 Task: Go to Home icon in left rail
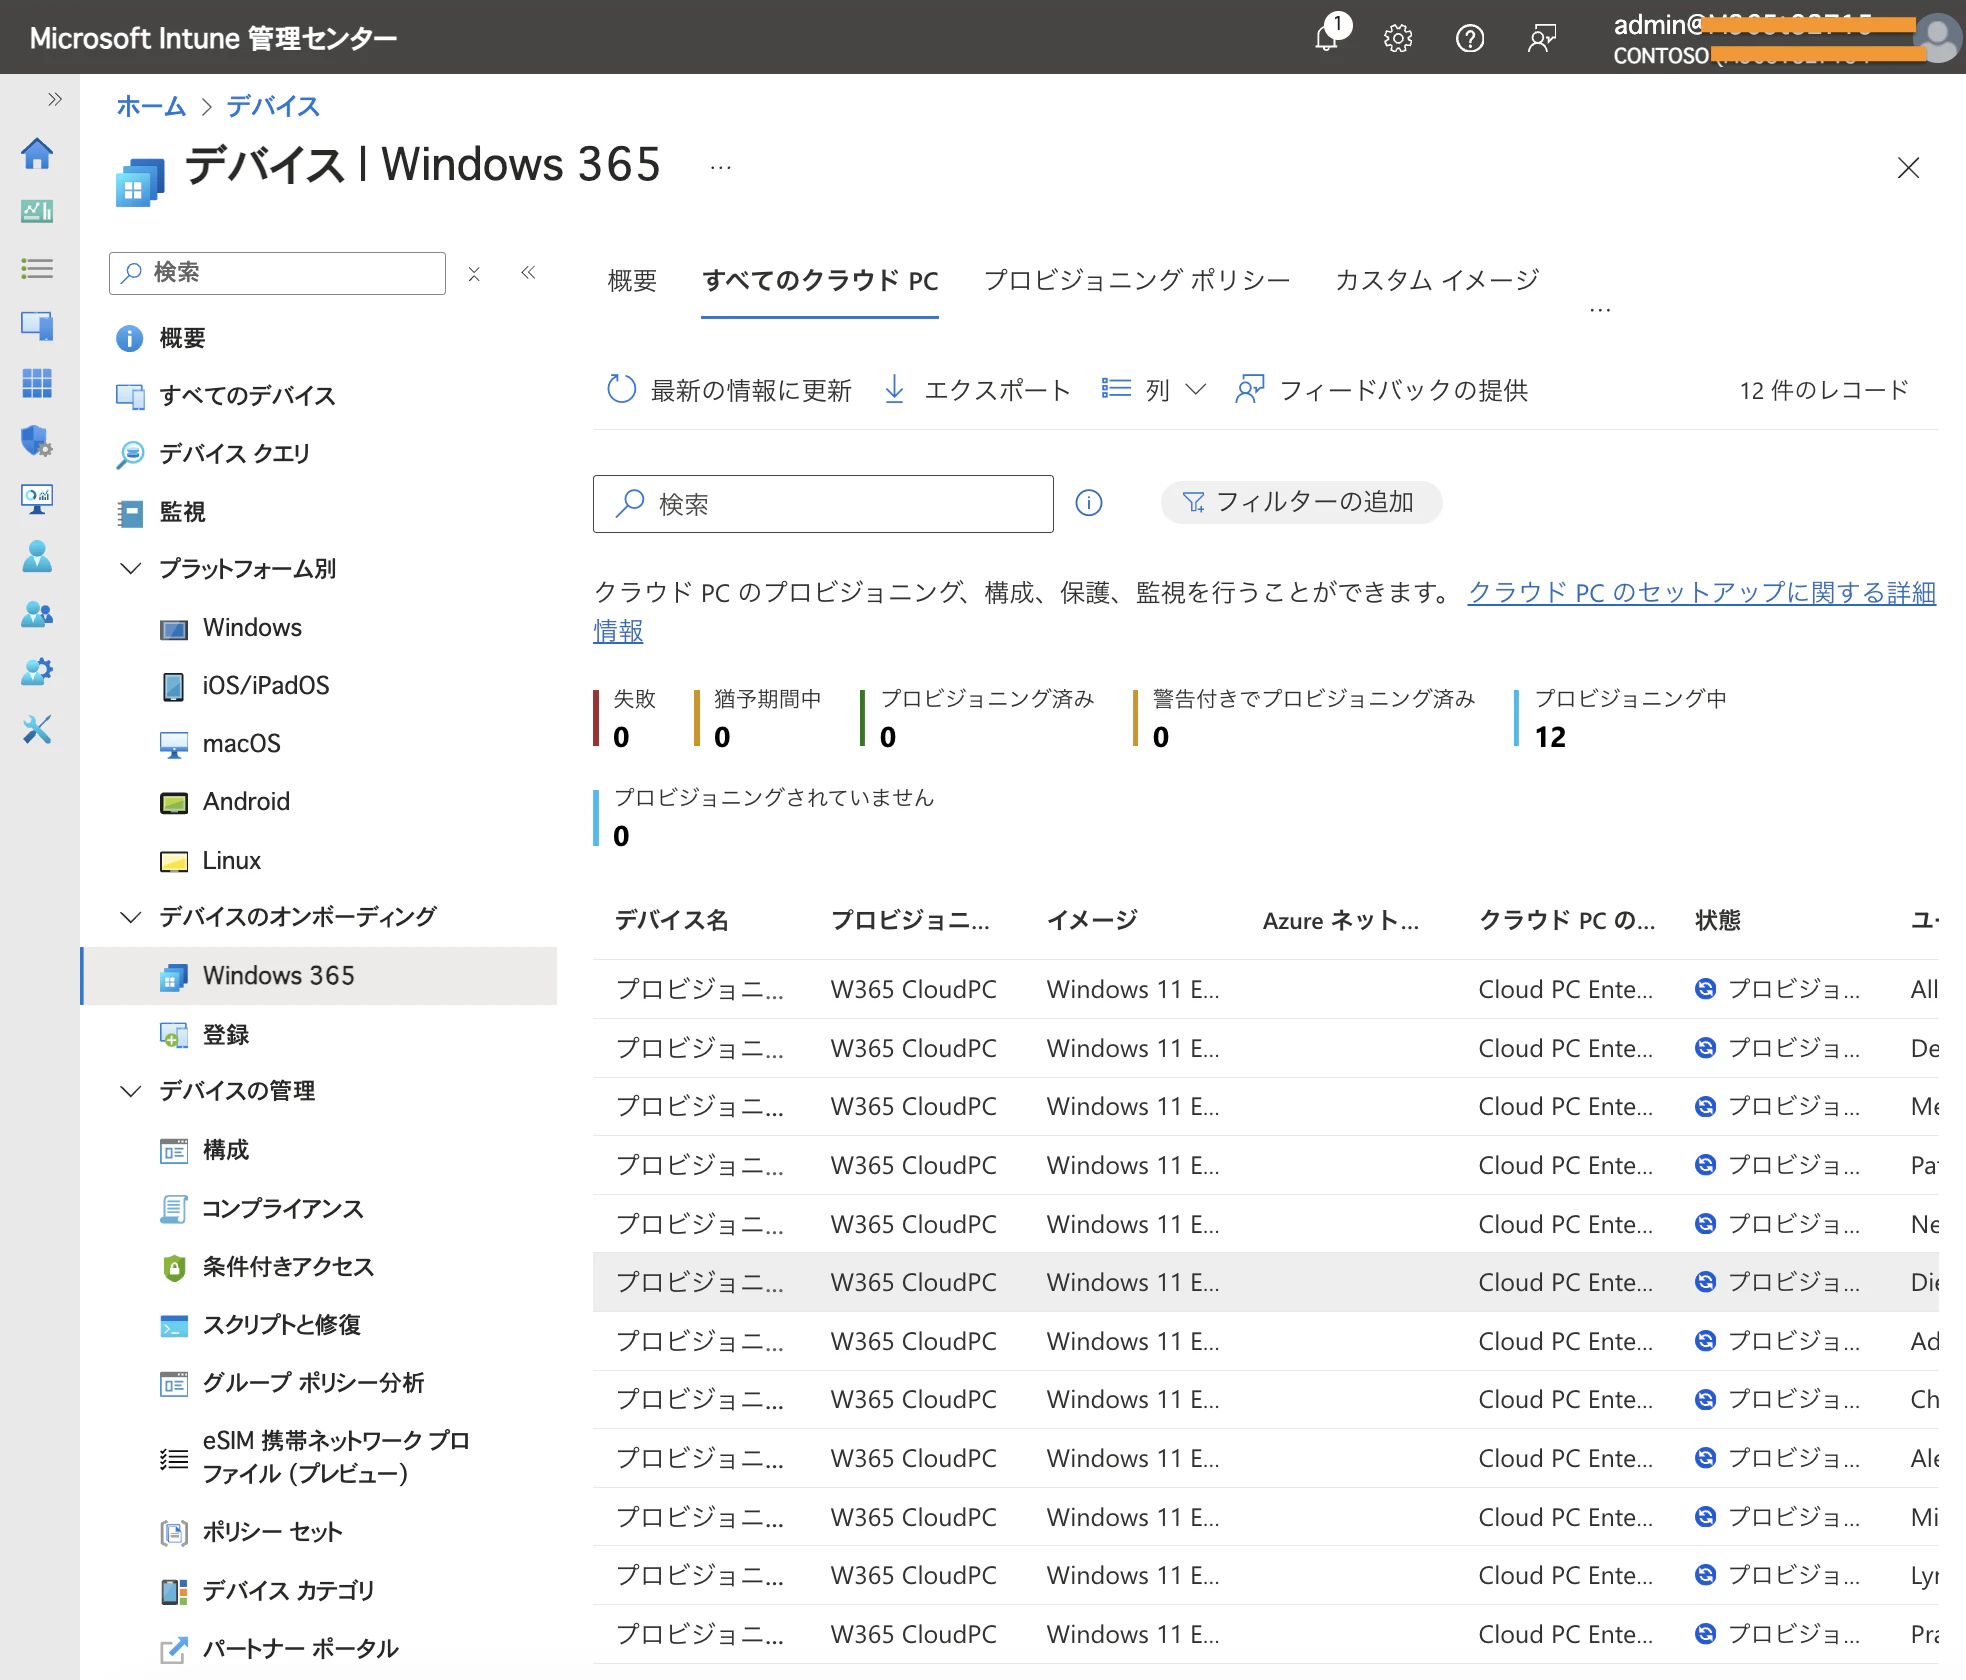[37, 154]
